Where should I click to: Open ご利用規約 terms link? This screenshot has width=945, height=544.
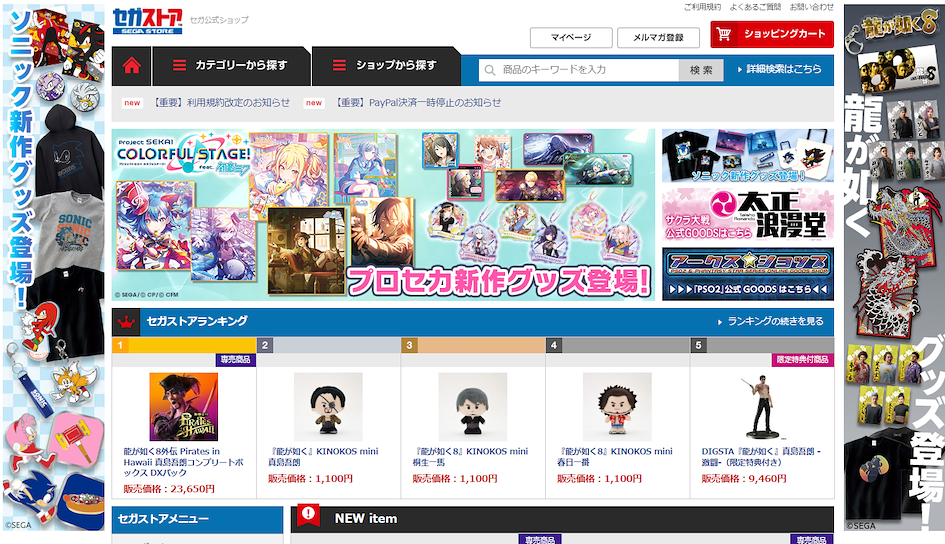(x=702, y=7)
